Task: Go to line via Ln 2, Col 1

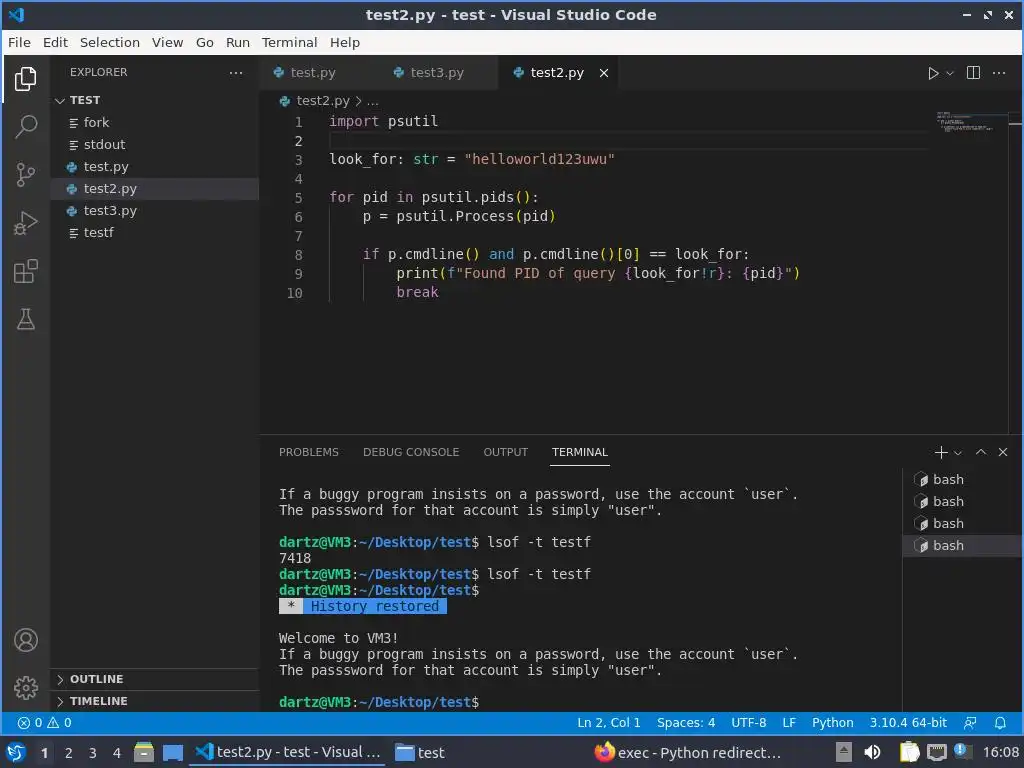Action: [x=609, y=722]
